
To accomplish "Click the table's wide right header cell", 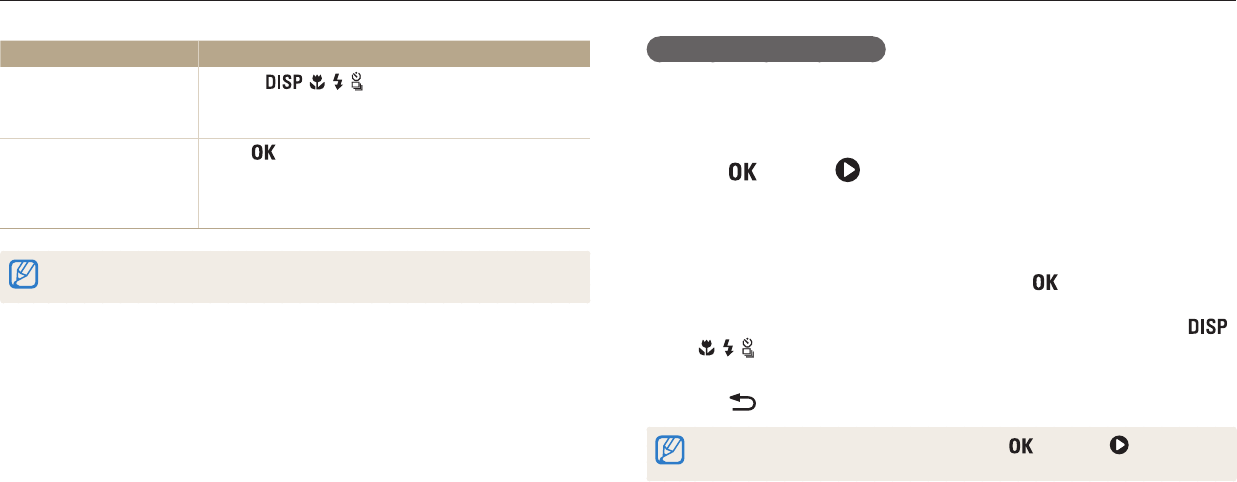I will pyautogui.click(x=394, y=53).
